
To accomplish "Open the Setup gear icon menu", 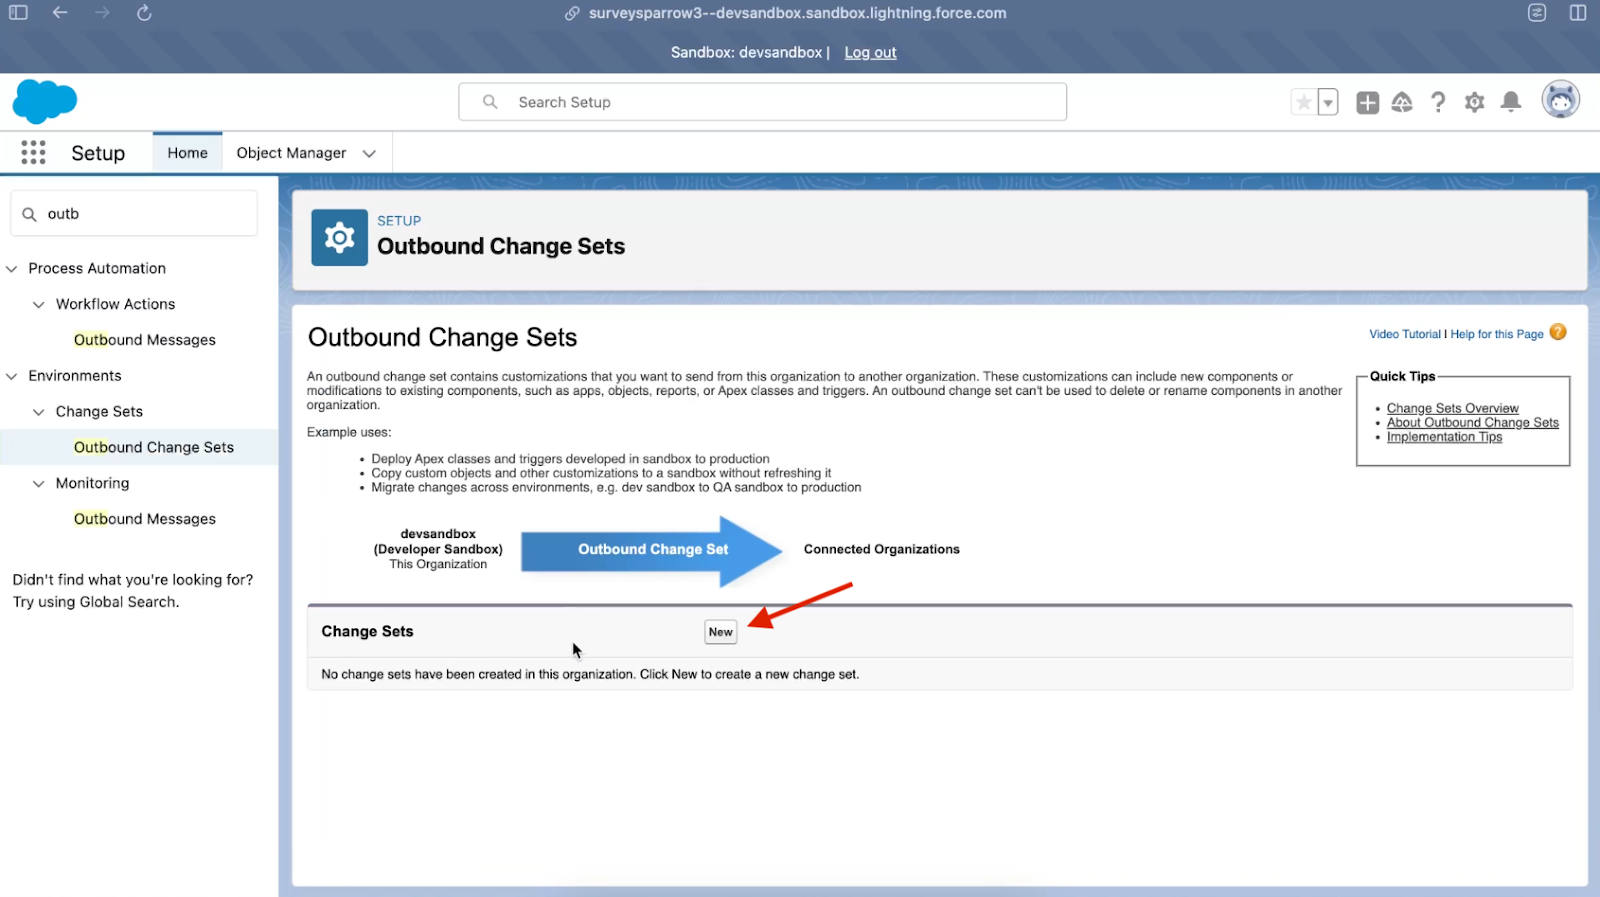I will [x=1474, y=102].
